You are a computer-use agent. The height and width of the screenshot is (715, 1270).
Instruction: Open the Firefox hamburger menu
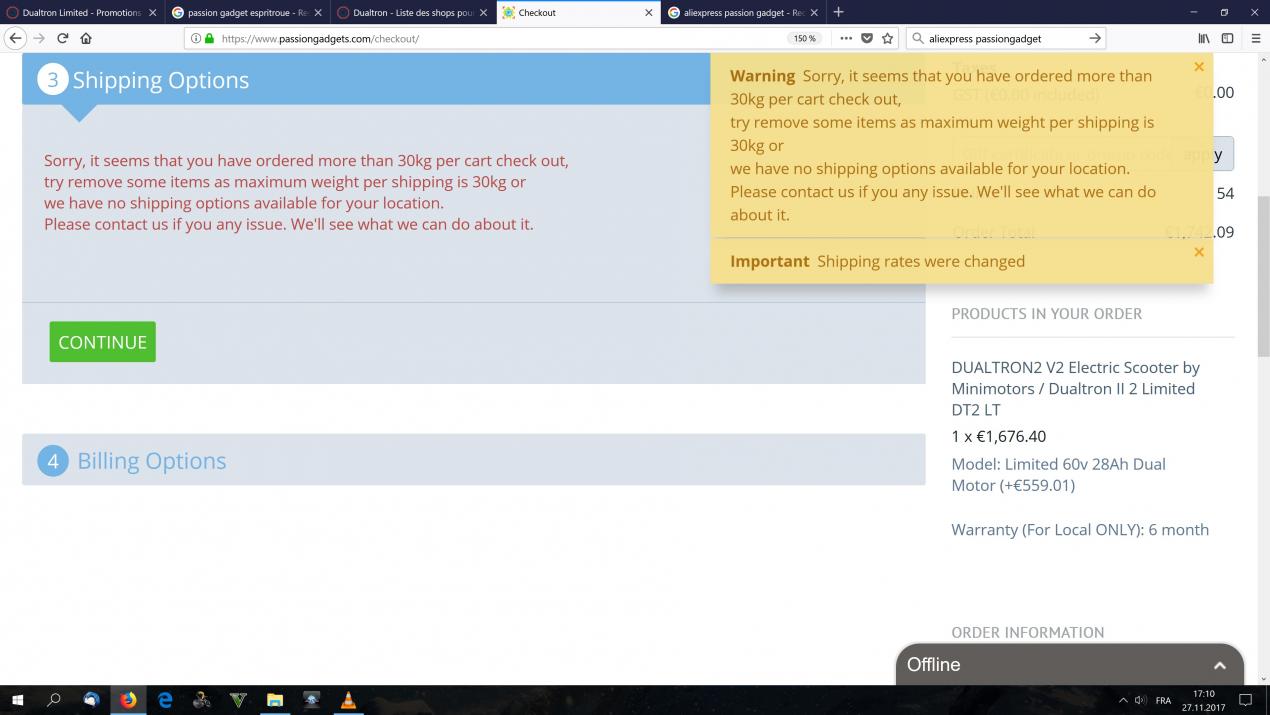1256,38
